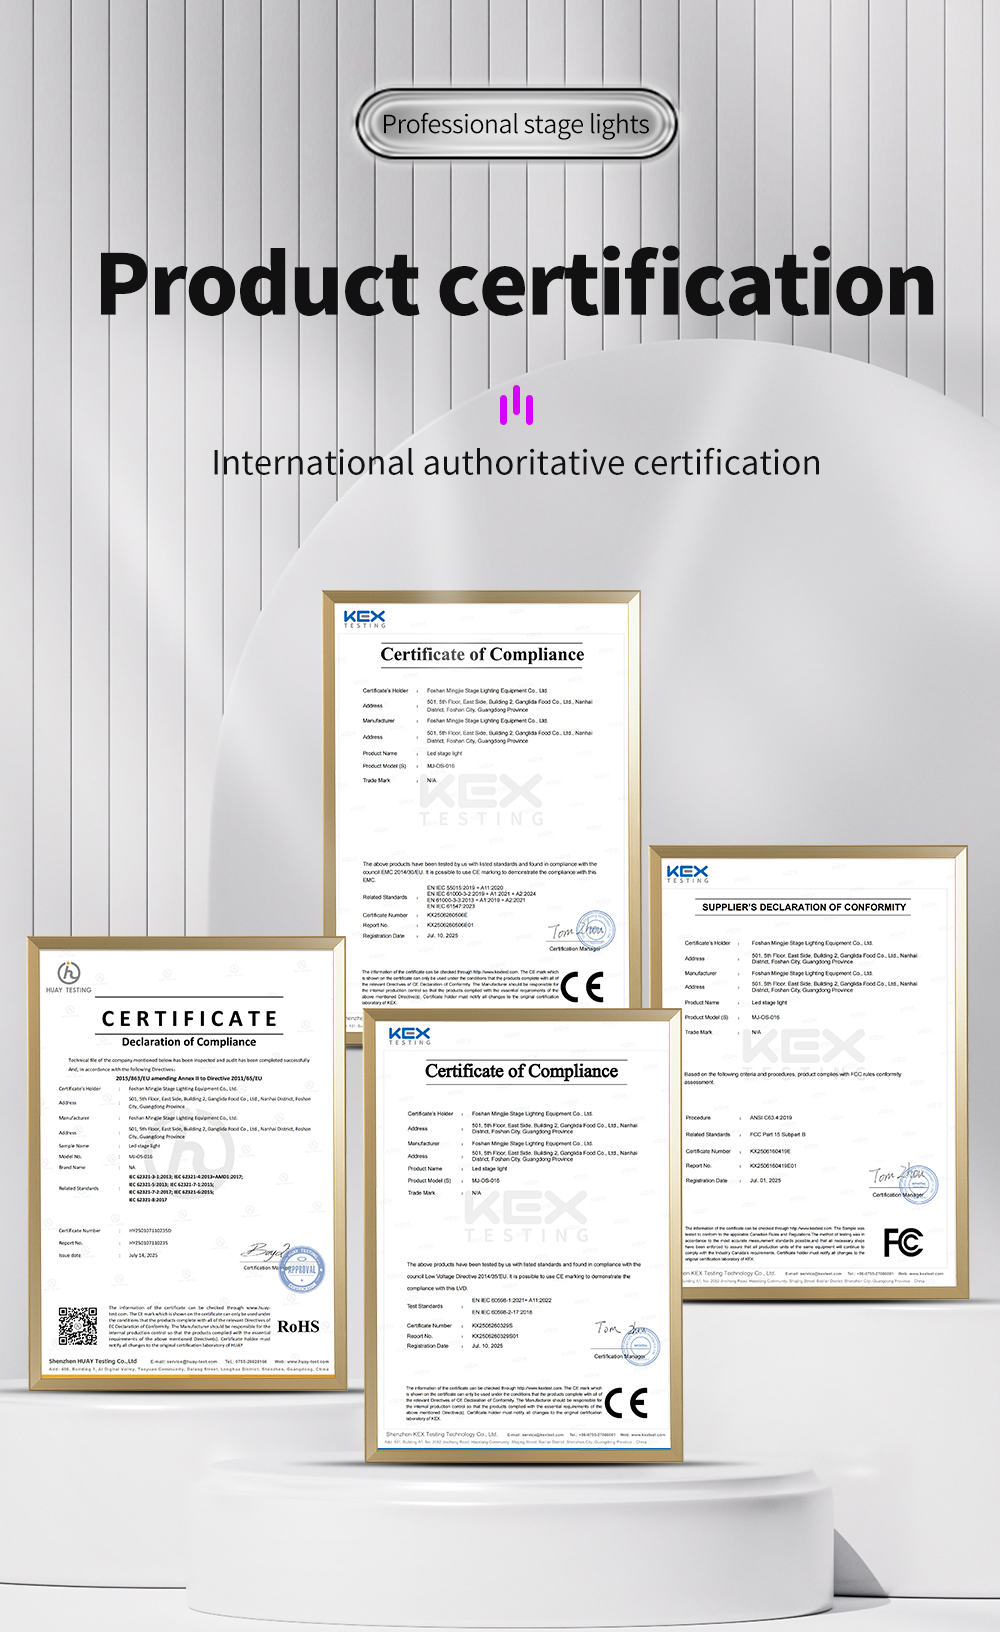Image resolution: width=1000 pixels, height=1632 pixels.
Task: Click "July 14, 2025" issue date
Action: coord(144,1255)
